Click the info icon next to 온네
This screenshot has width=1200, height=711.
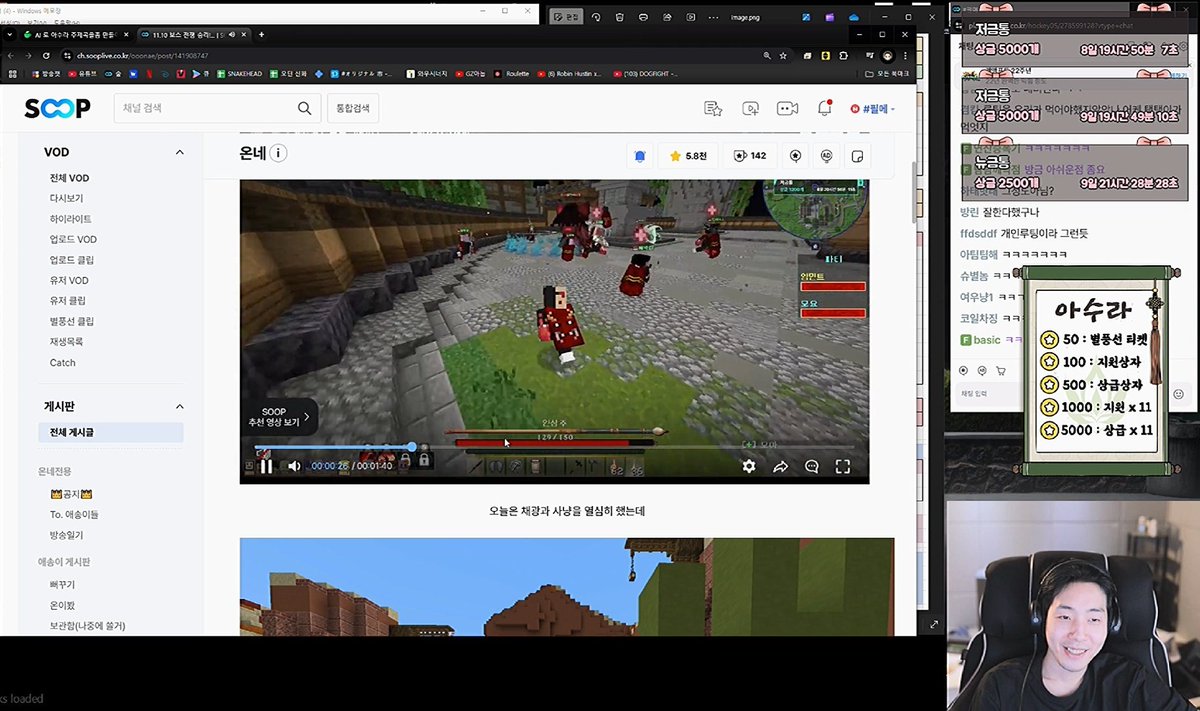(x=279, y=154)
